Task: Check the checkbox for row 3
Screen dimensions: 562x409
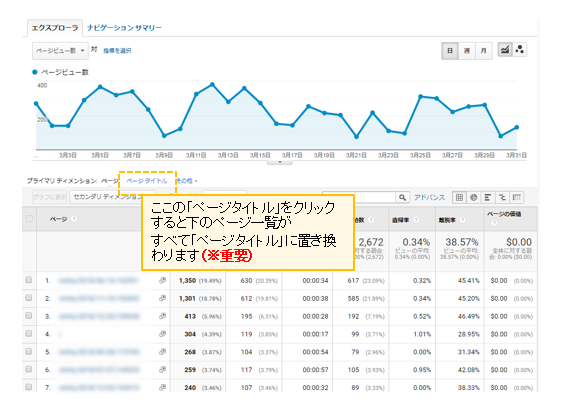Action: [29, 316]
